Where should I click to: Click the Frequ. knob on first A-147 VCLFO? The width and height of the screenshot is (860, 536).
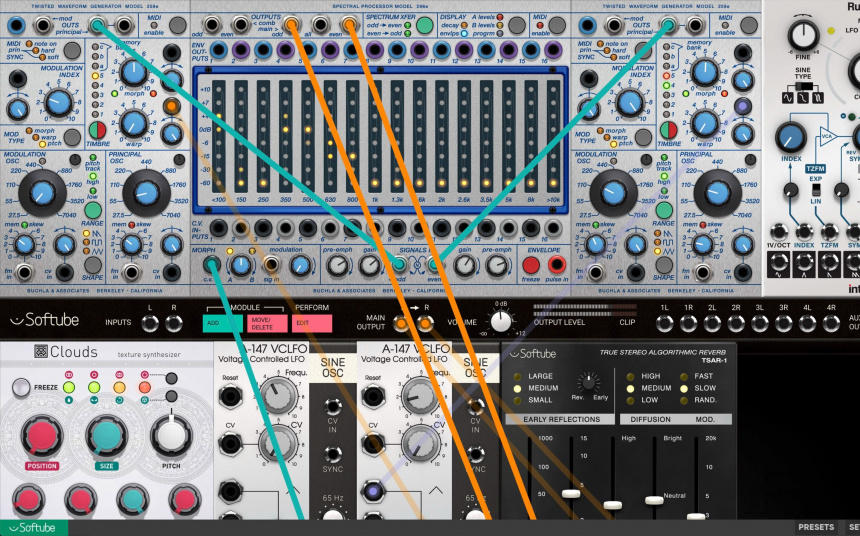tap(279, 395)
